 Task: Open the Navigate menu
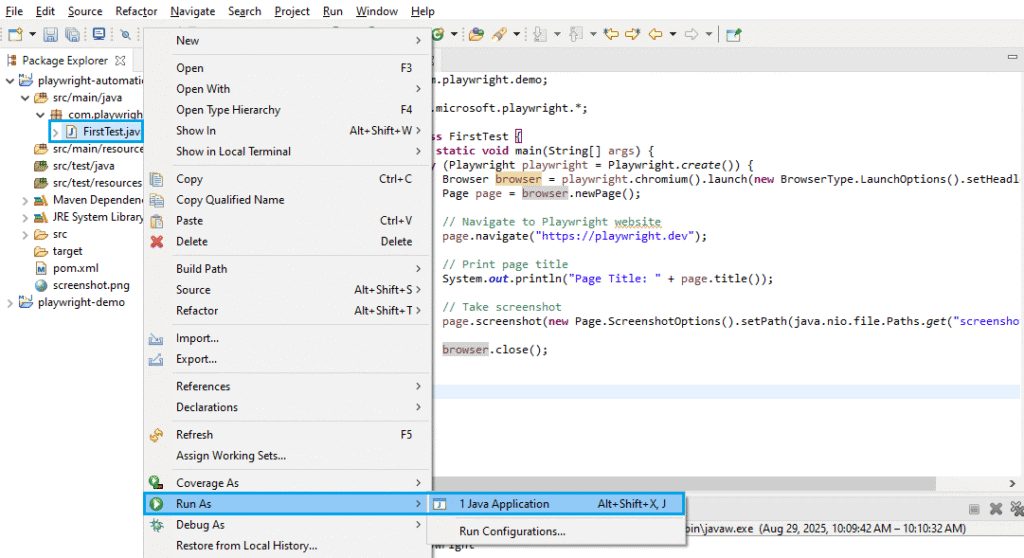click(193, 11)
